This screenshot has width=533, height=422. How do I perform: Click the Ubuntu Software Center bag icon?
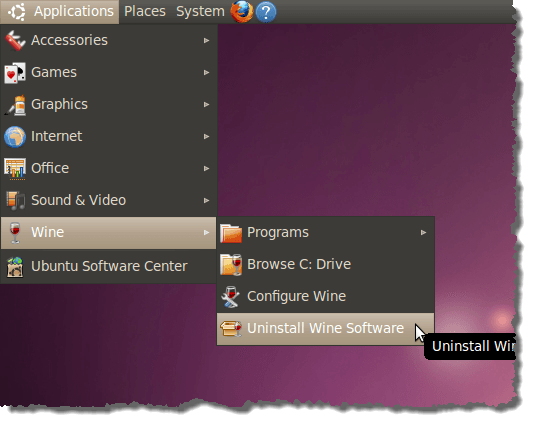tap(15, 267)
